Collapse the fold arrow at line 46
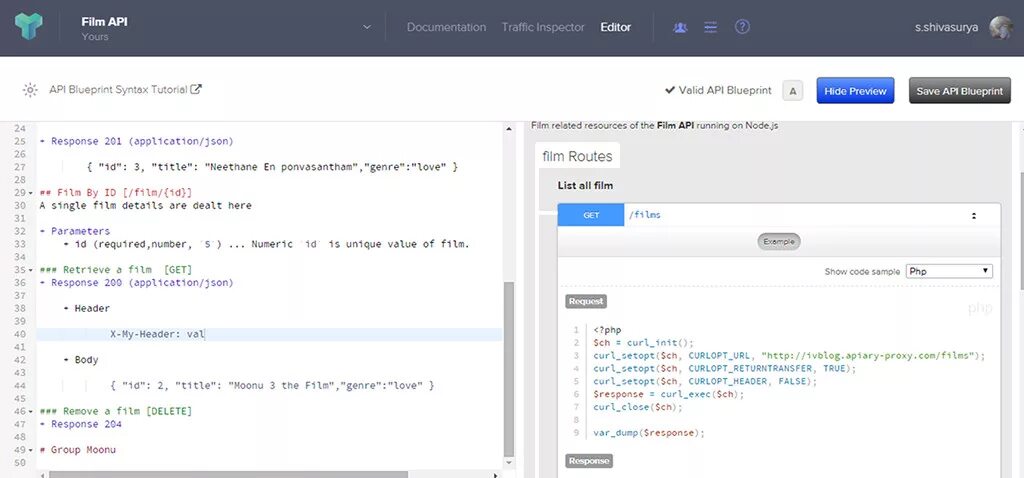The height and width of the screenshot is (478, 1024). click(31, 411)
